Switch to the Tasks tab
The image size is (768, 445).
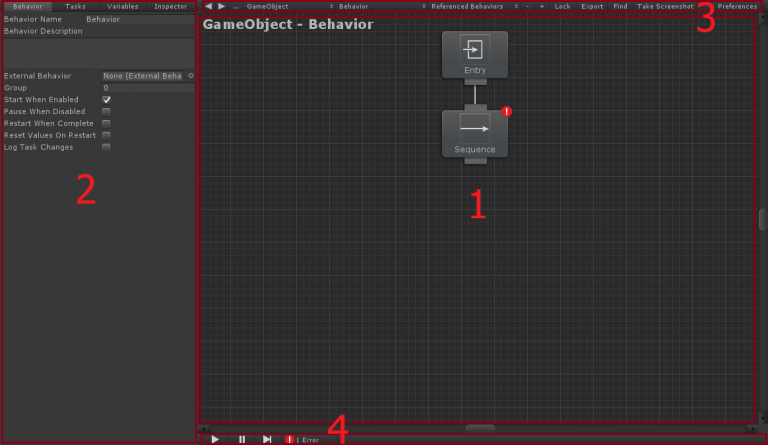(x=75, y=6)
